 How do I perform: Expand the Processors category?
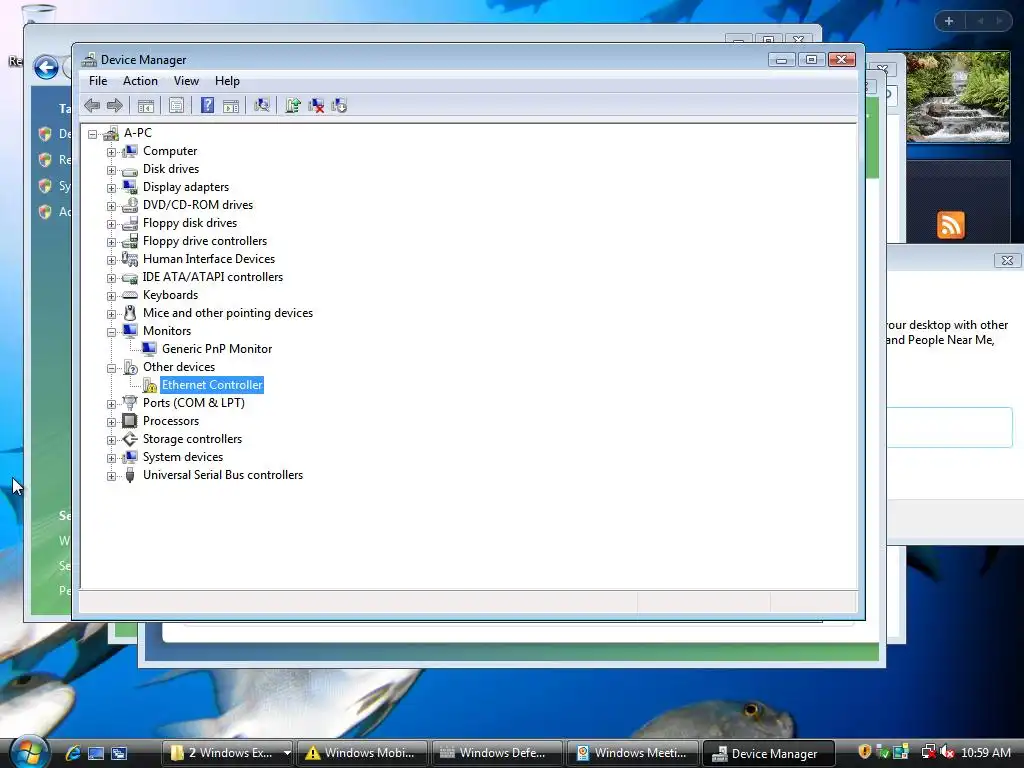(111, 423)
